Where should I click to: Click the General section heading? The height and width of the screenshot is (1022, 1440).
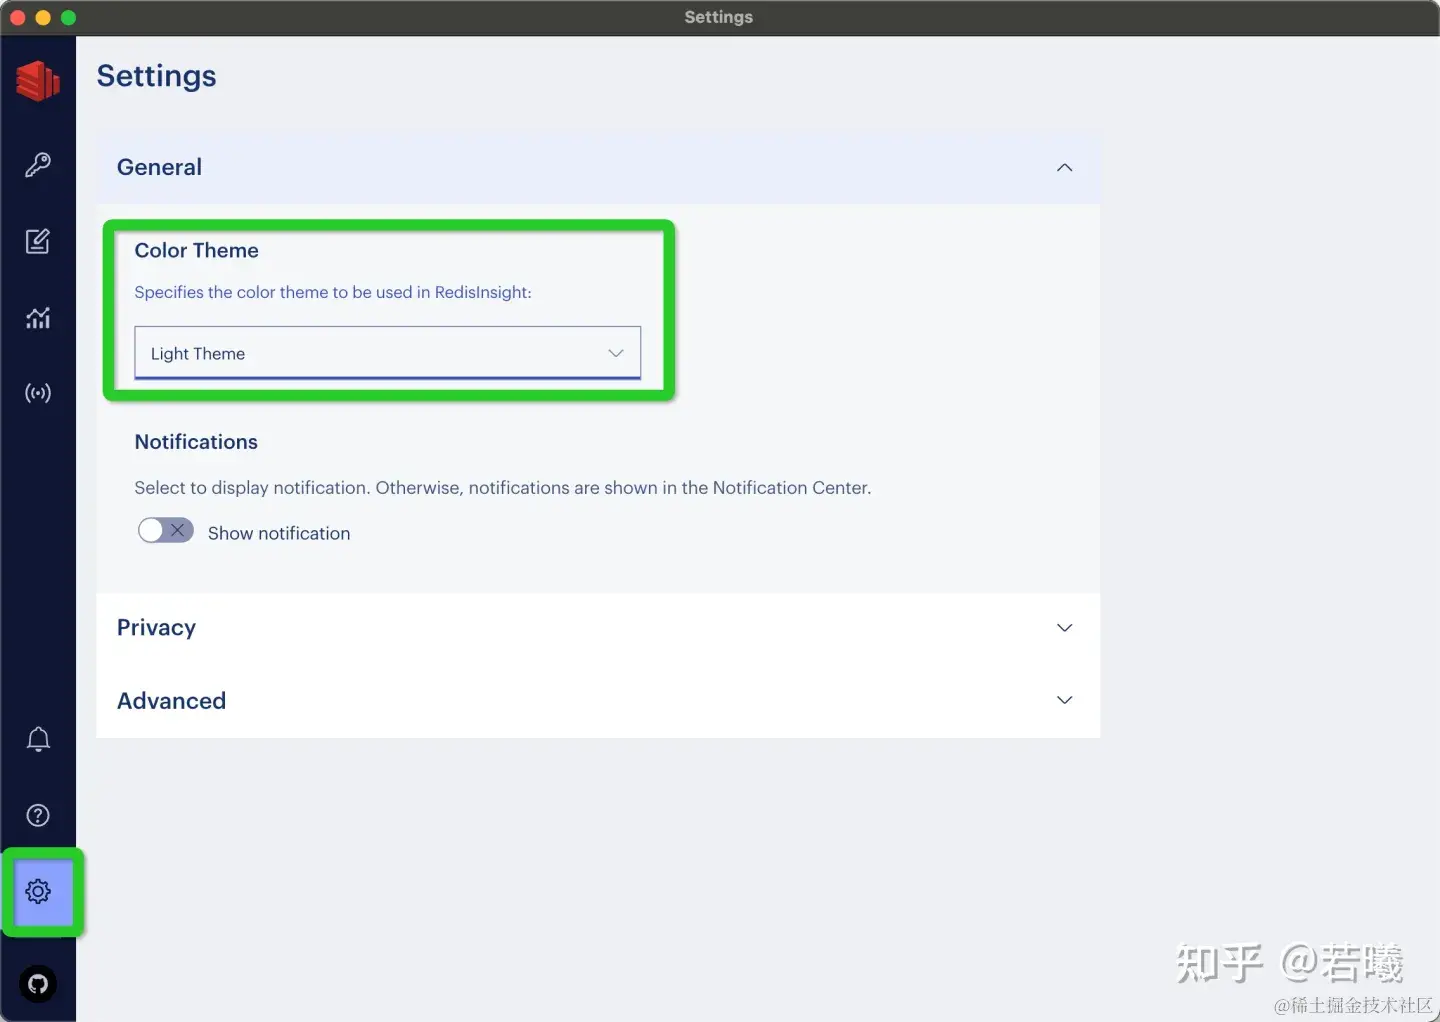tap(160, 167)
